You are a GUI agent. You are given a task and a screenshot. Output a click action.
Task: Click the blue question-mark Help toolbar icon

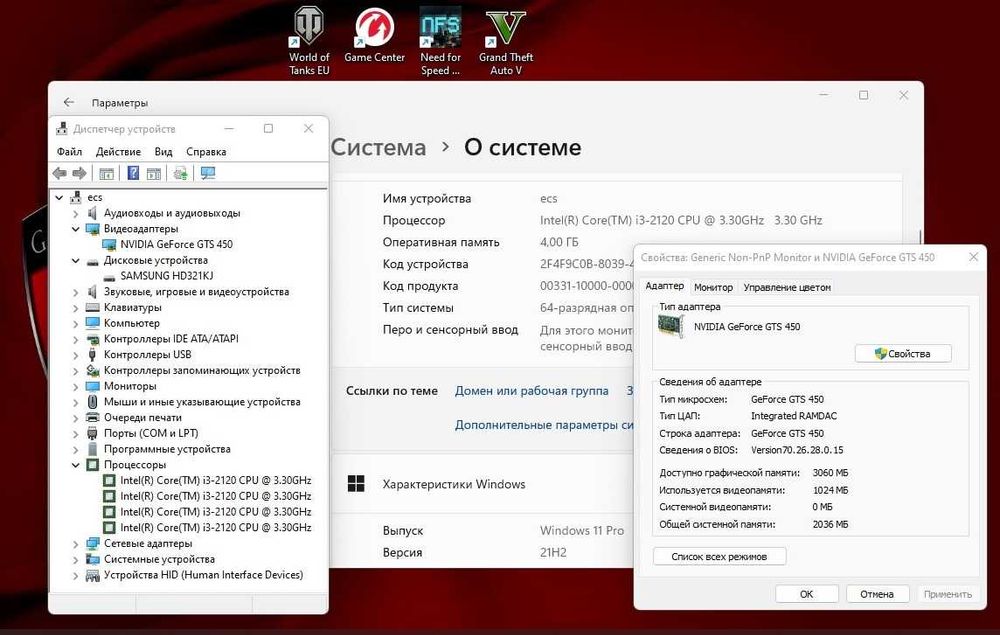133,173
